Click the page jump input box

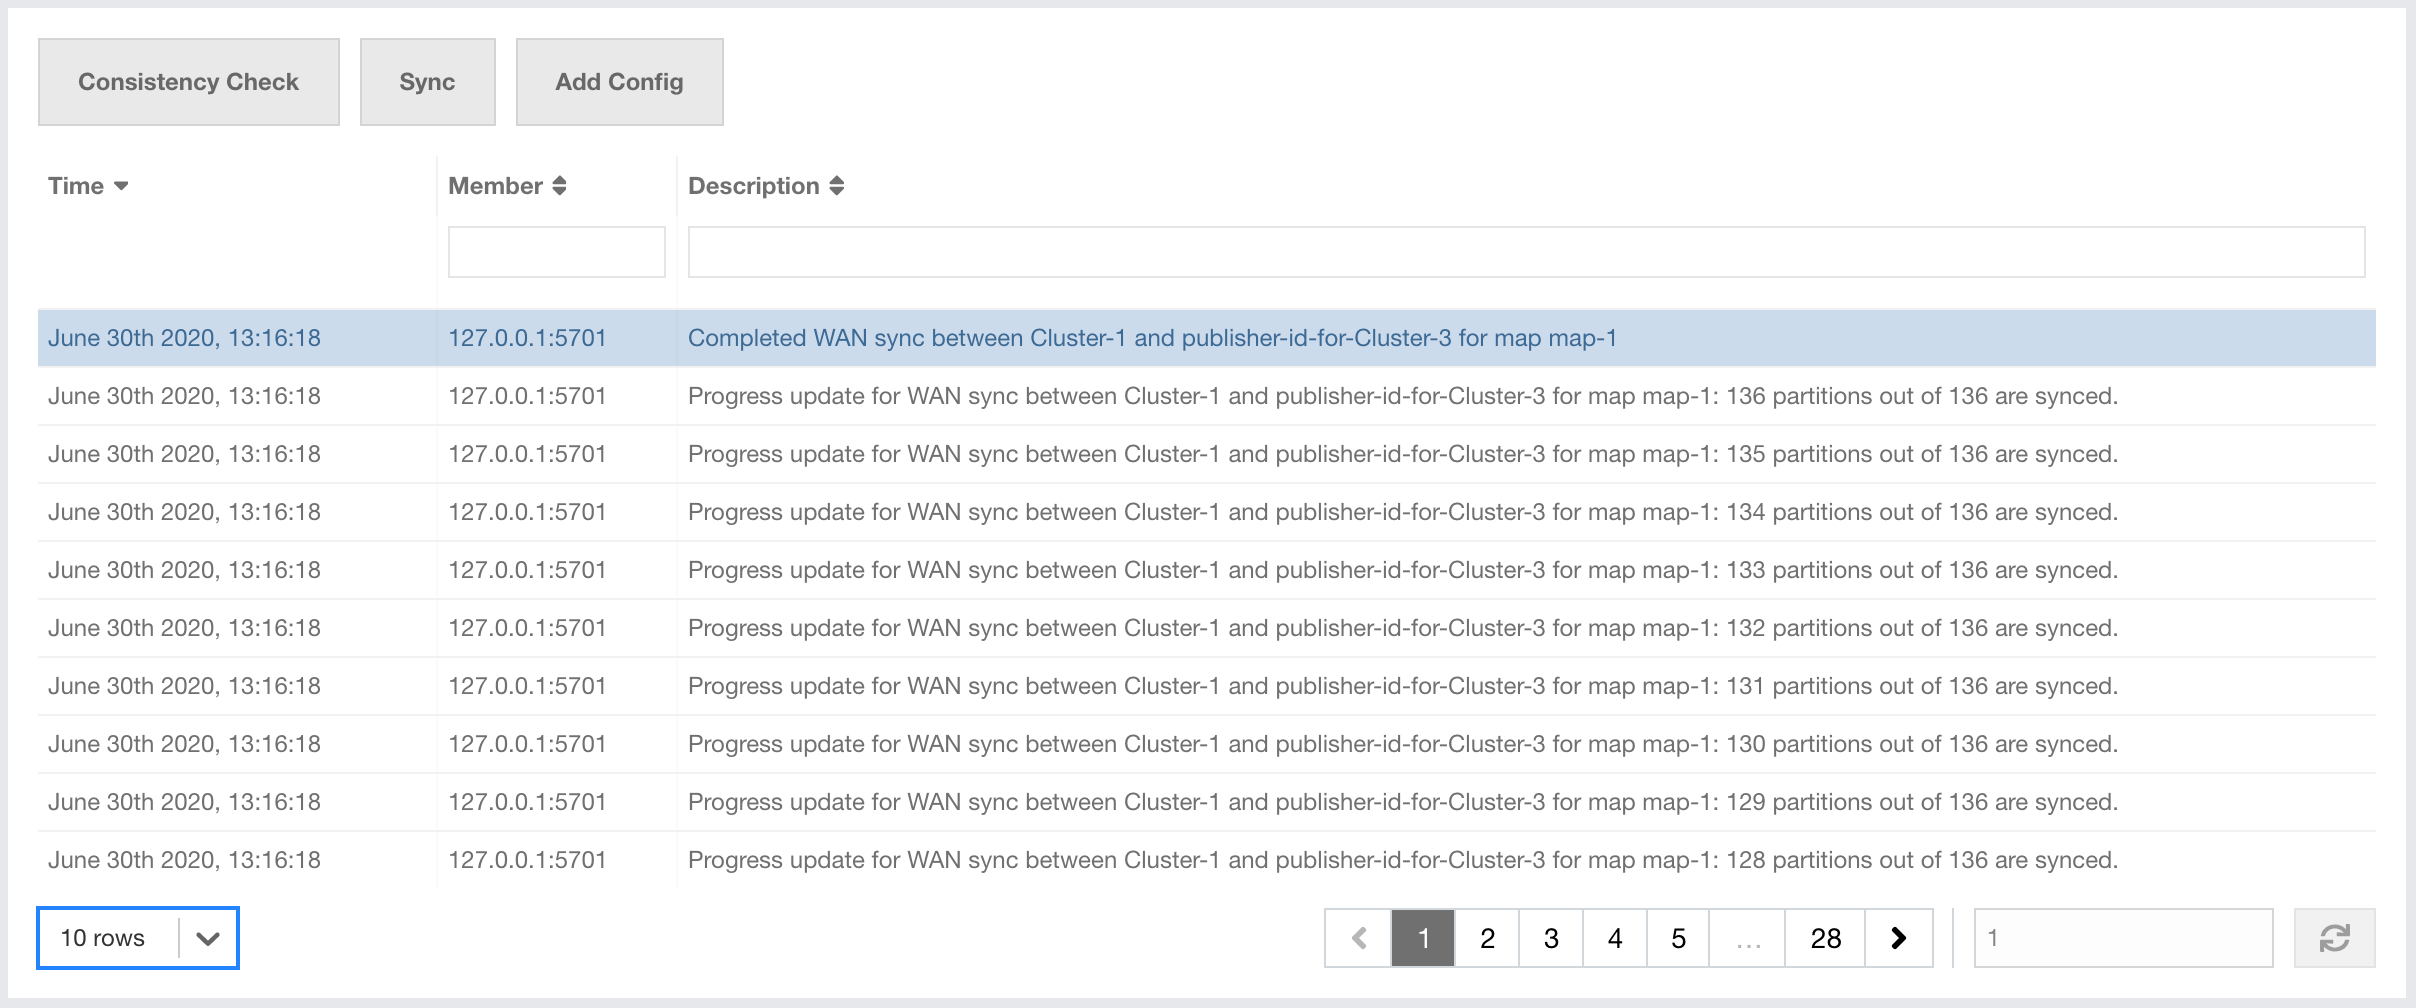[2122, 938]
